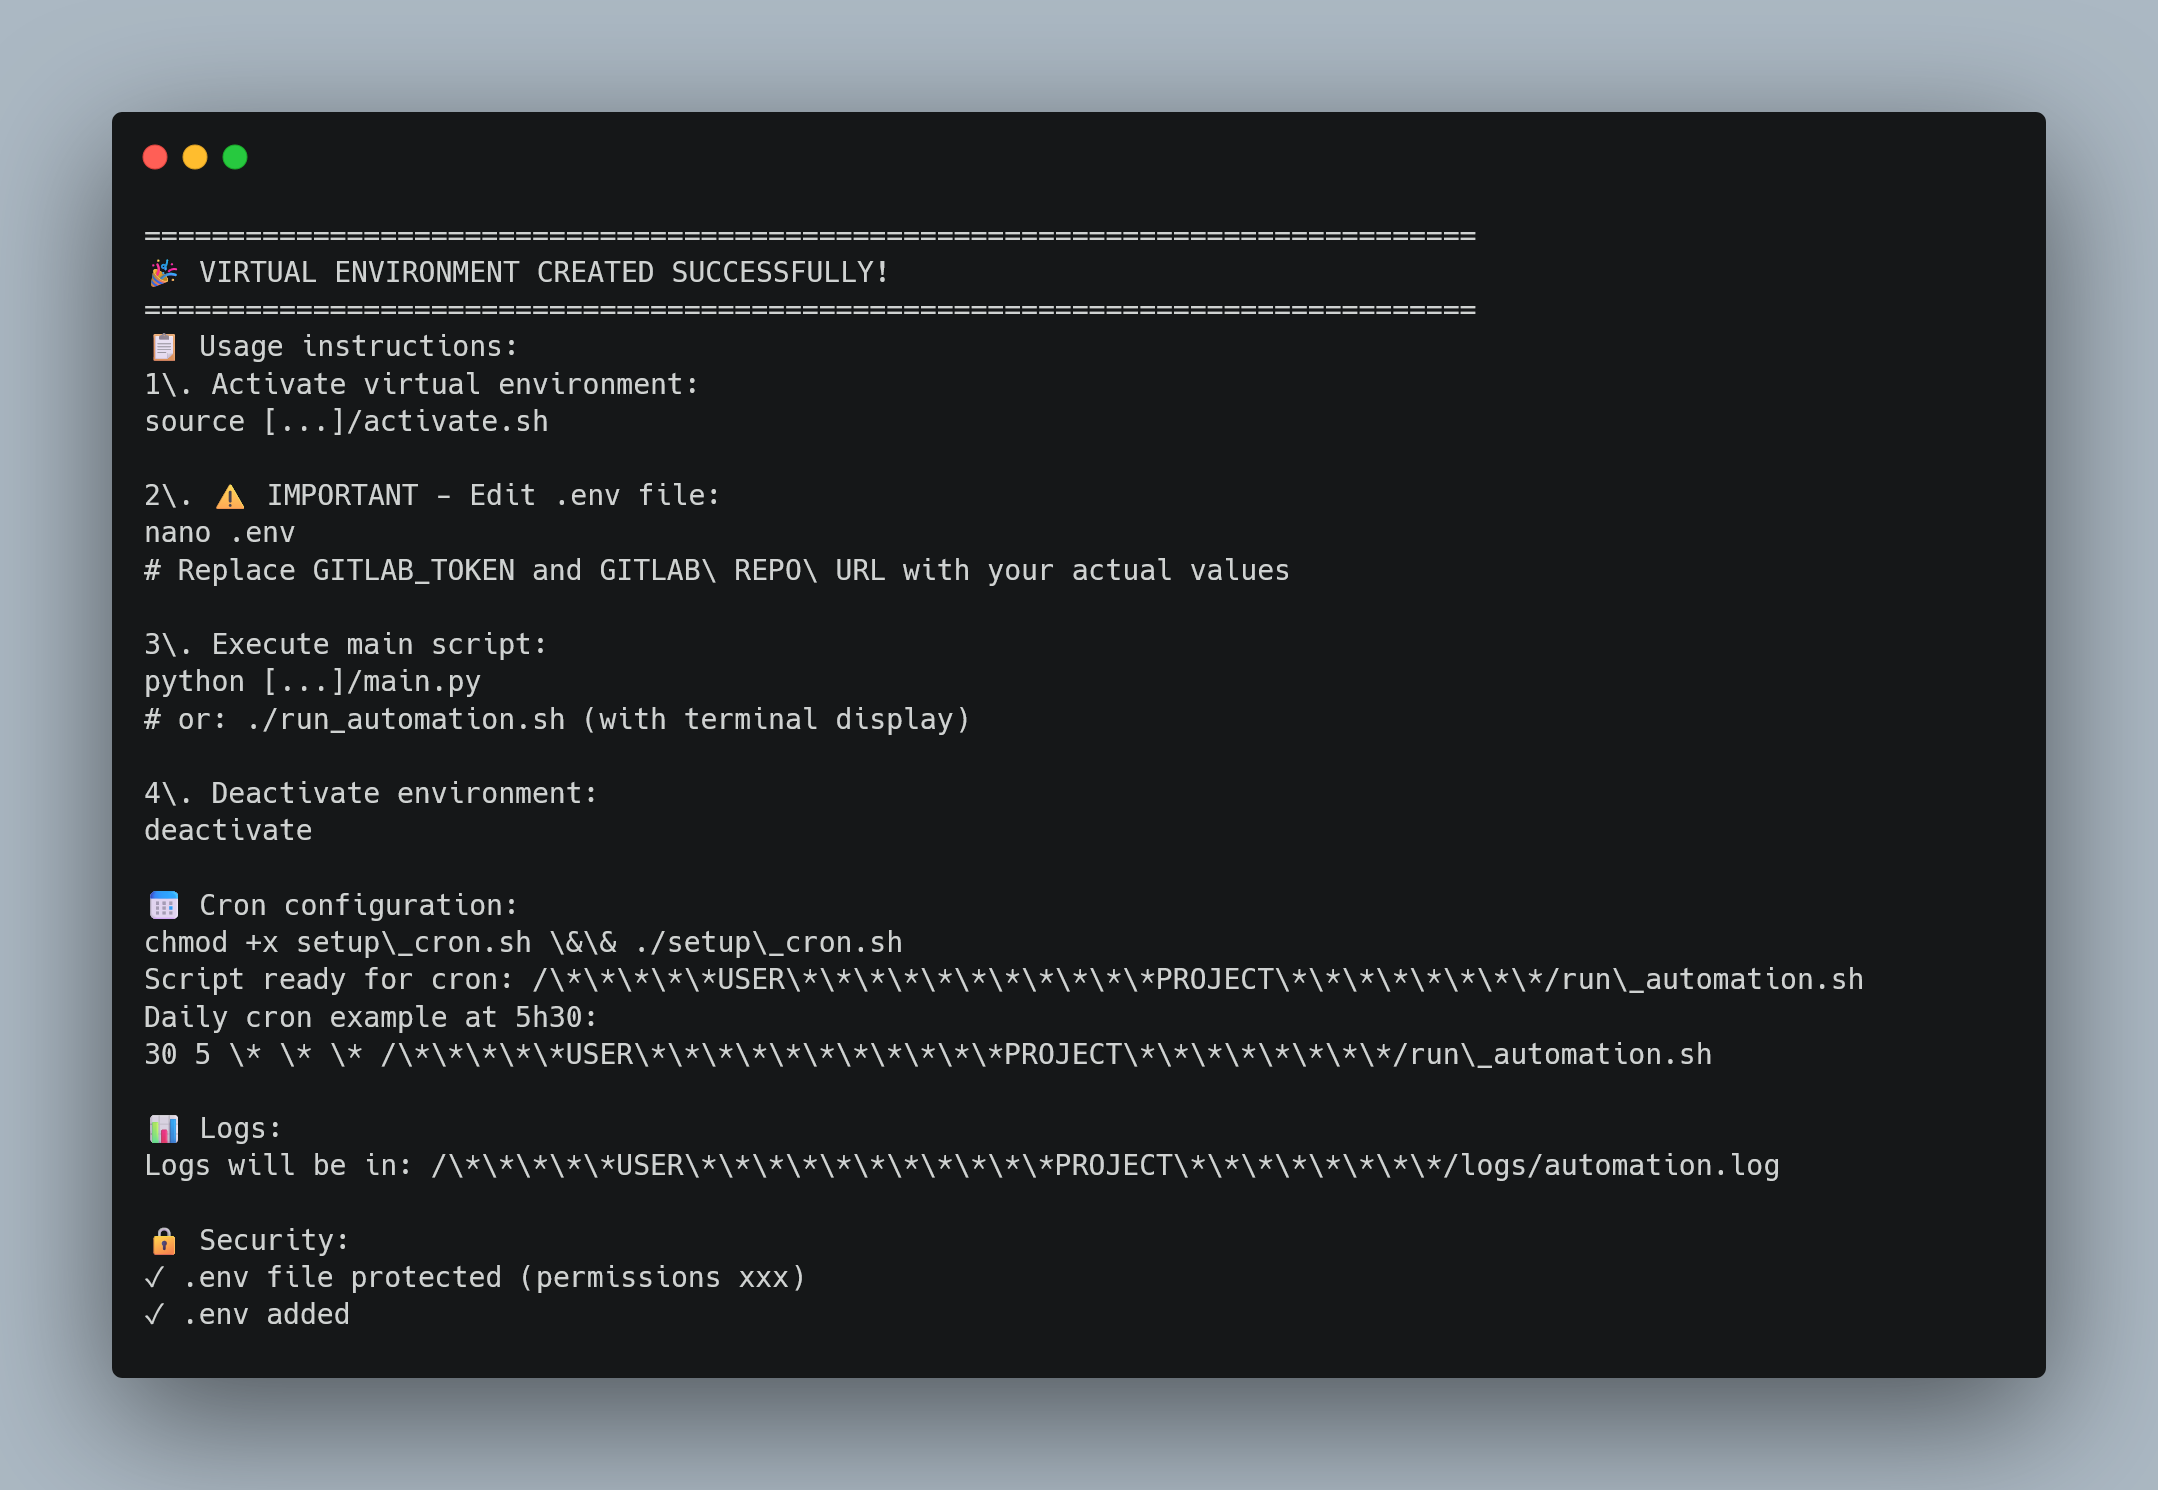Click the 'deactivate' command text

tap(228, 830)
